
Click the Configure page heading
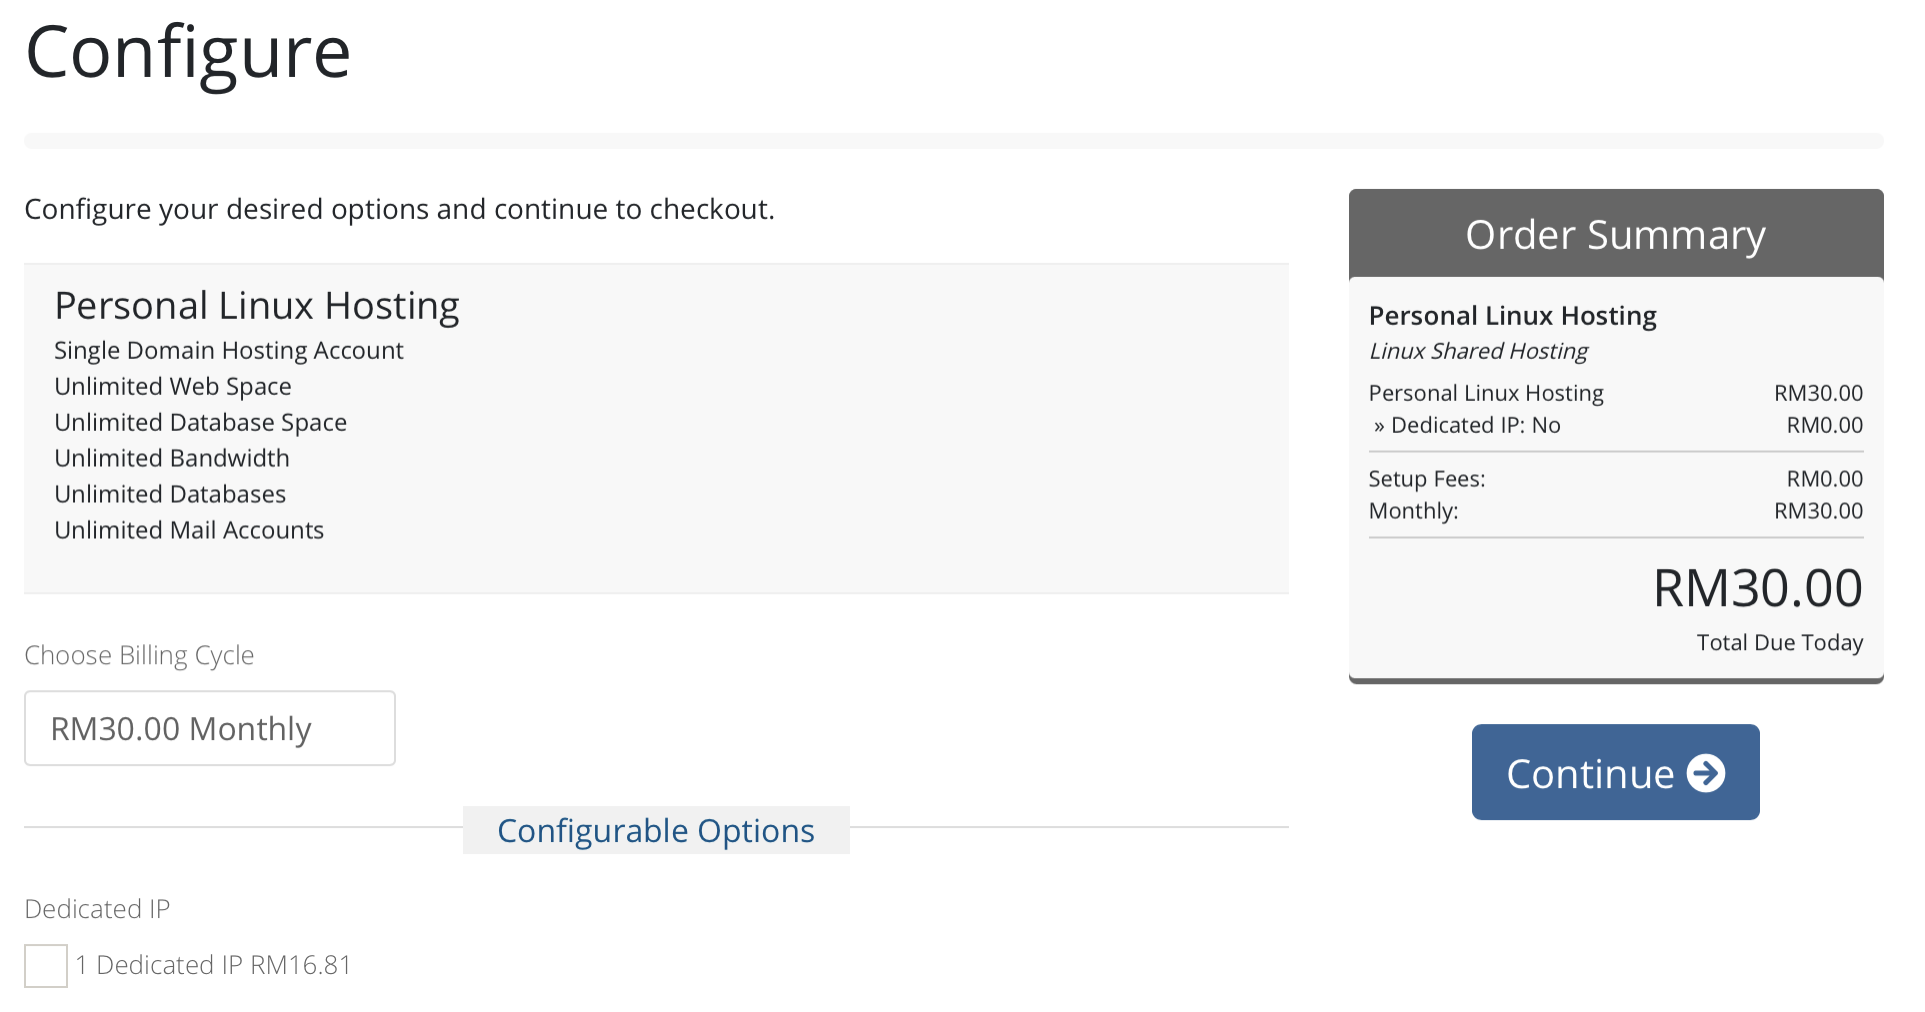click(188, 53)
